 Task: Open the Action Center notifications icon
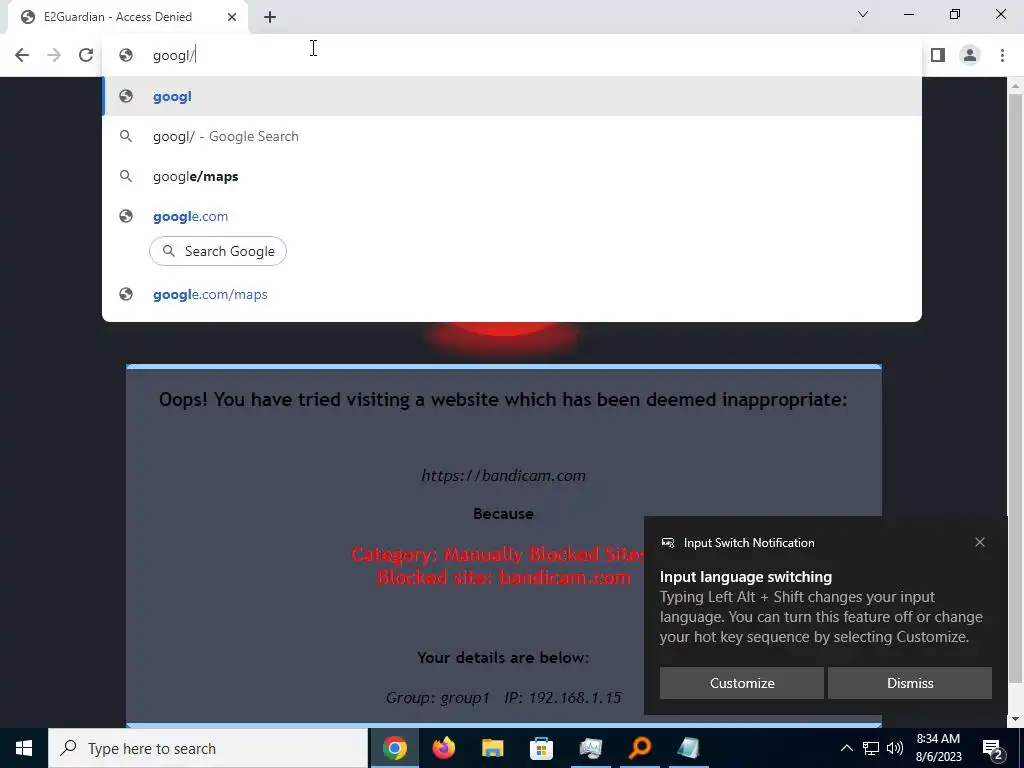point(993,748)
